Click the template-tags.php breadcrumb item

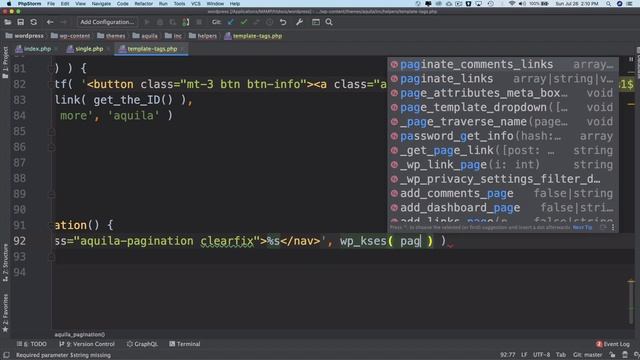tap(253, 36)
